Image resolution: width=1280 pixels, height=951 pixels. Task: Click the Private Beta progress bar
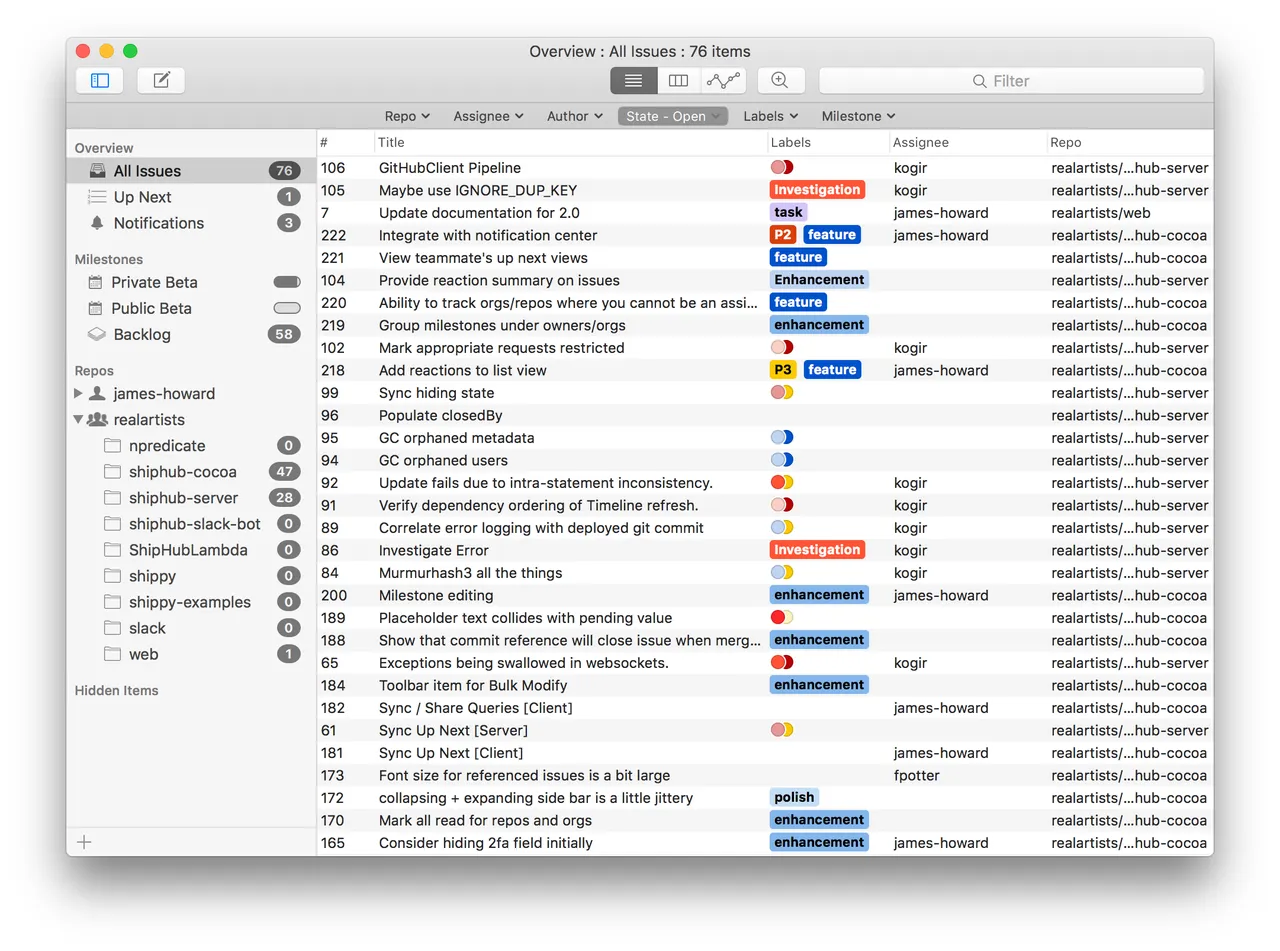click(x=287, y=282)
